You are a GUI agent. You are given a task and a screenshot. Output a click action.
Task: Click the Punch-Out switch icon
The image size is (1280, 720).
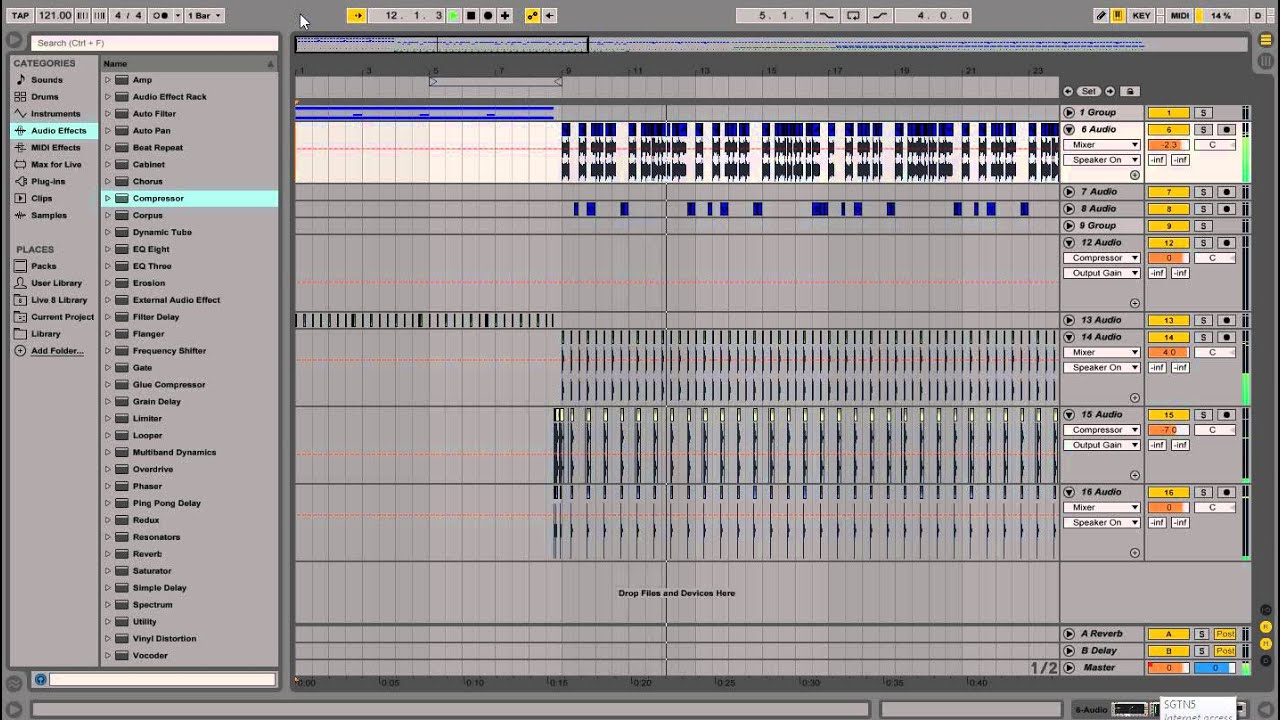(879, 15)
